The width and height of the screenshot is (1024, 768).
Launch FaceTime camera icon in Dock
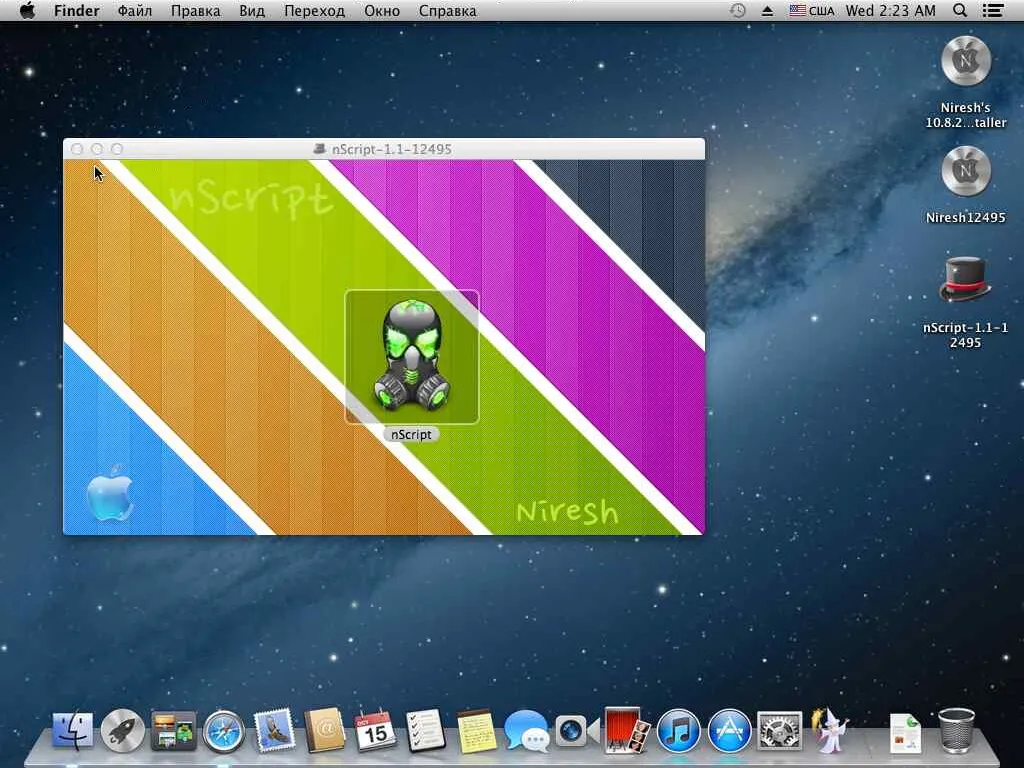pos(577,731)
